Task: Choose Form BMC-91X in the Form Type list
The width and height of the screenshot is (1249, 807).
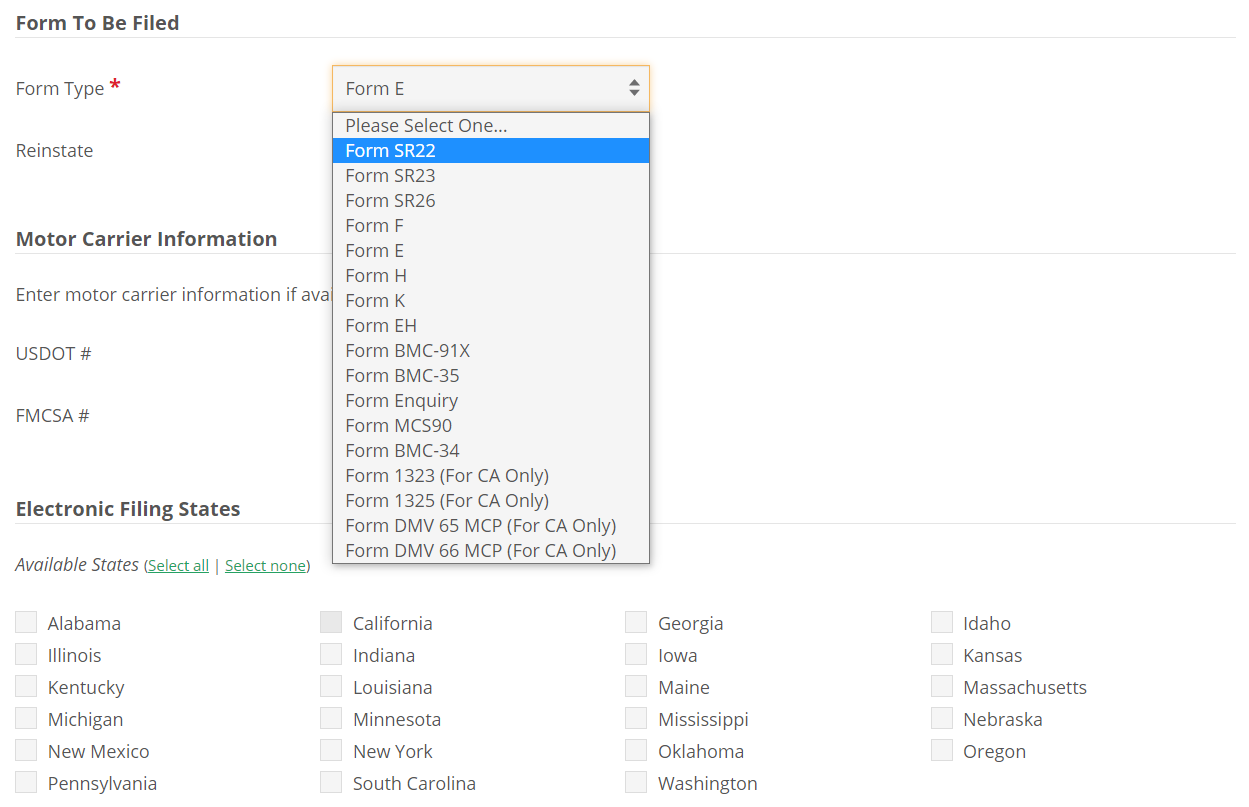Action: [x=407, y=350]
